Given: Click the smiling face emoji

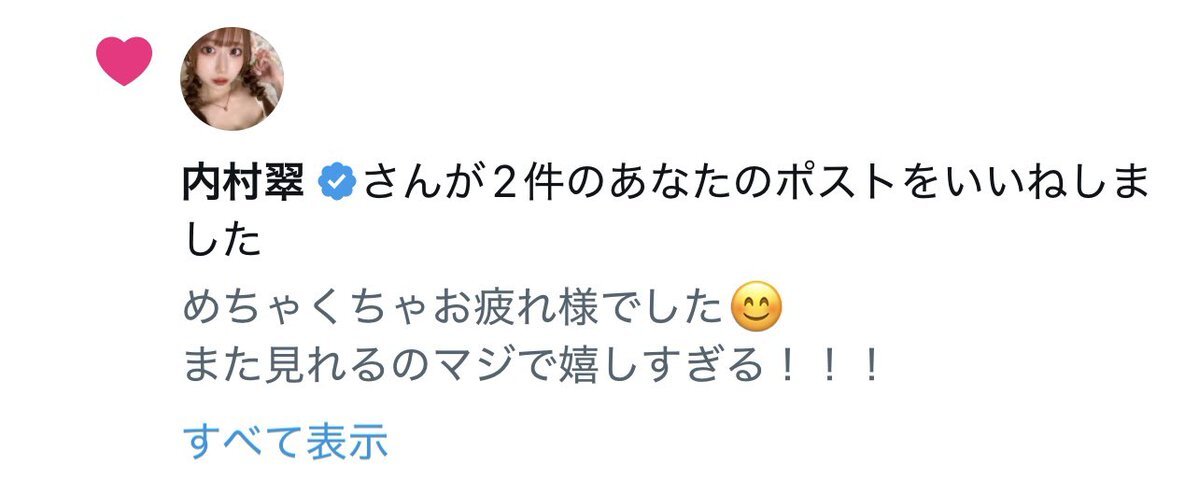Looking at the screenshot, I should (756, 307).
